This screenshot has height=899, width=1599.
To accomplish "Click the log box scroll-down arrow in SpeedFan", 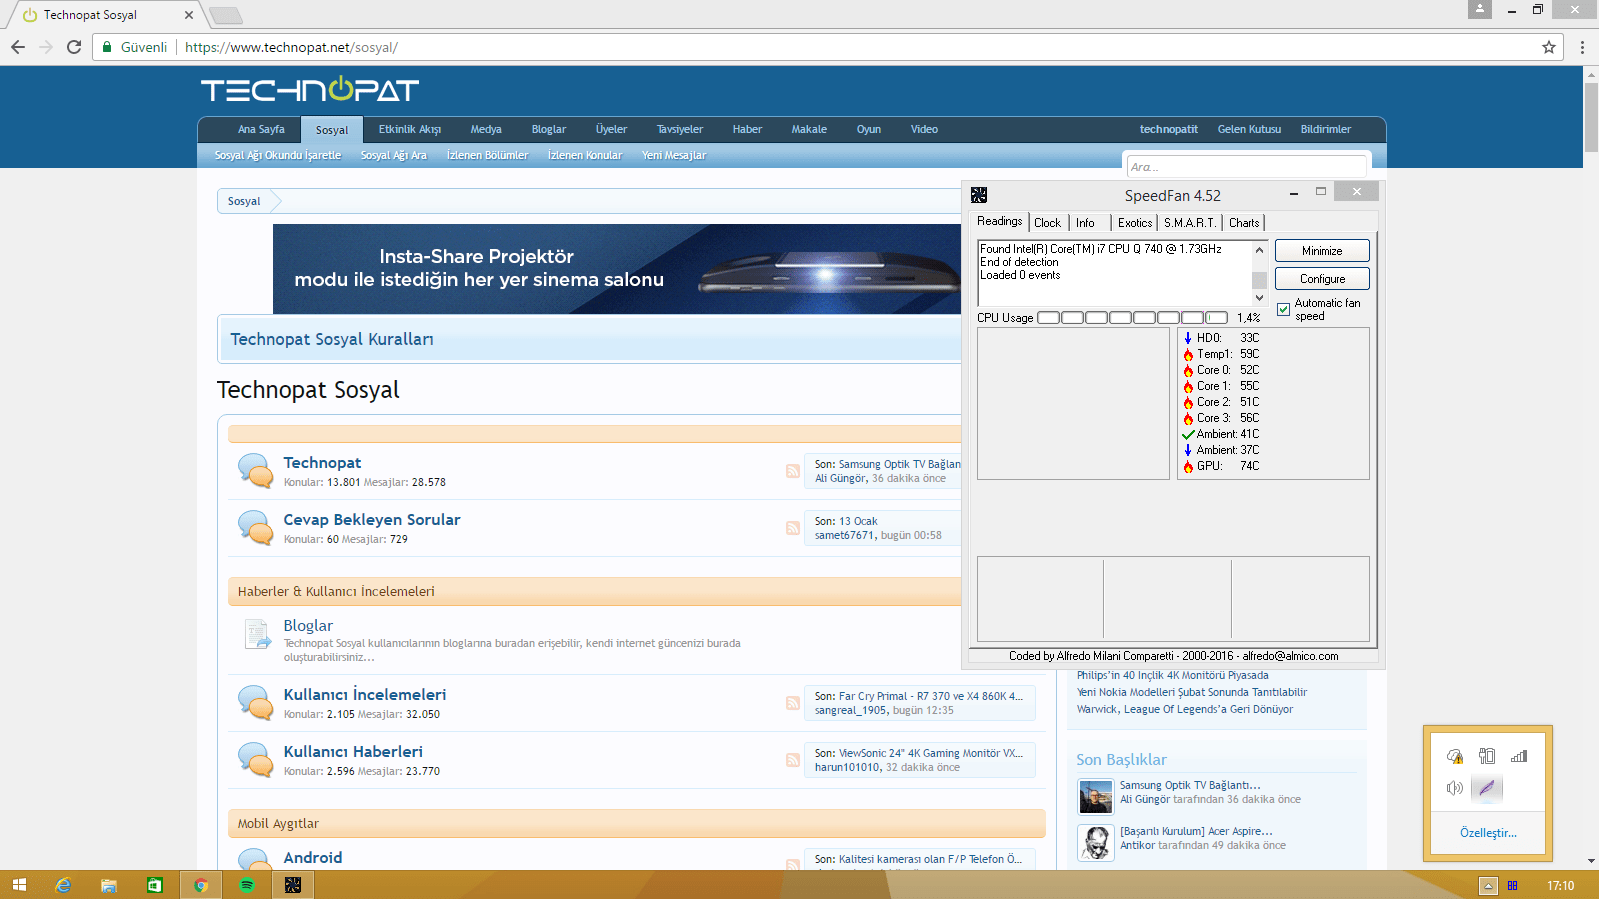I will pos(1260,297).
